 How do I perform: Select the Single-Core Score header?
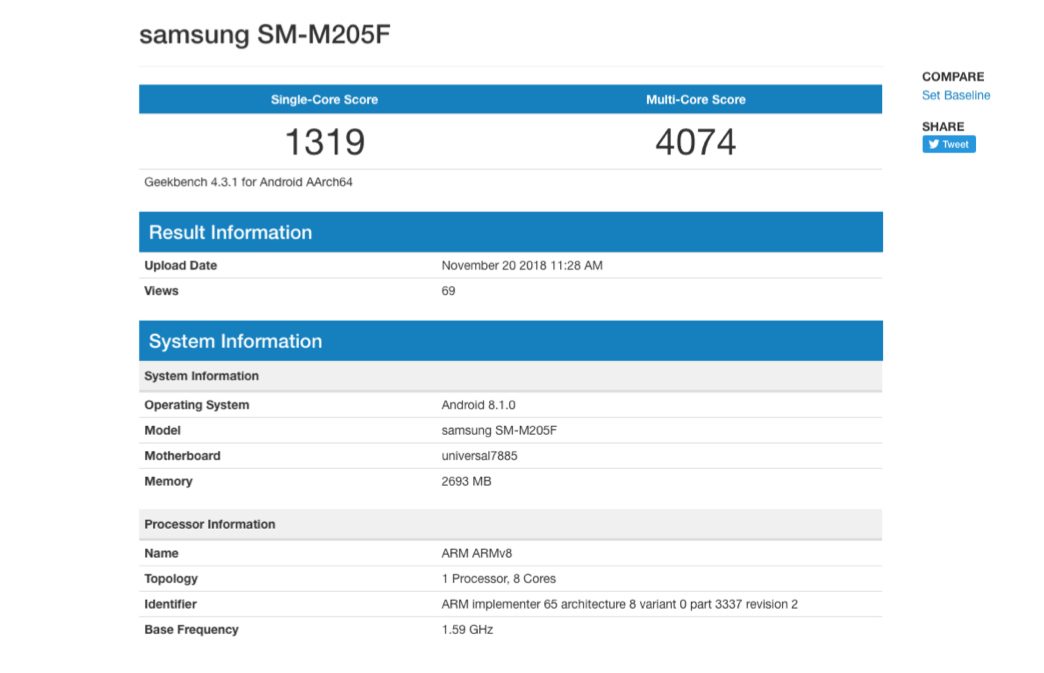coord(324,100)
